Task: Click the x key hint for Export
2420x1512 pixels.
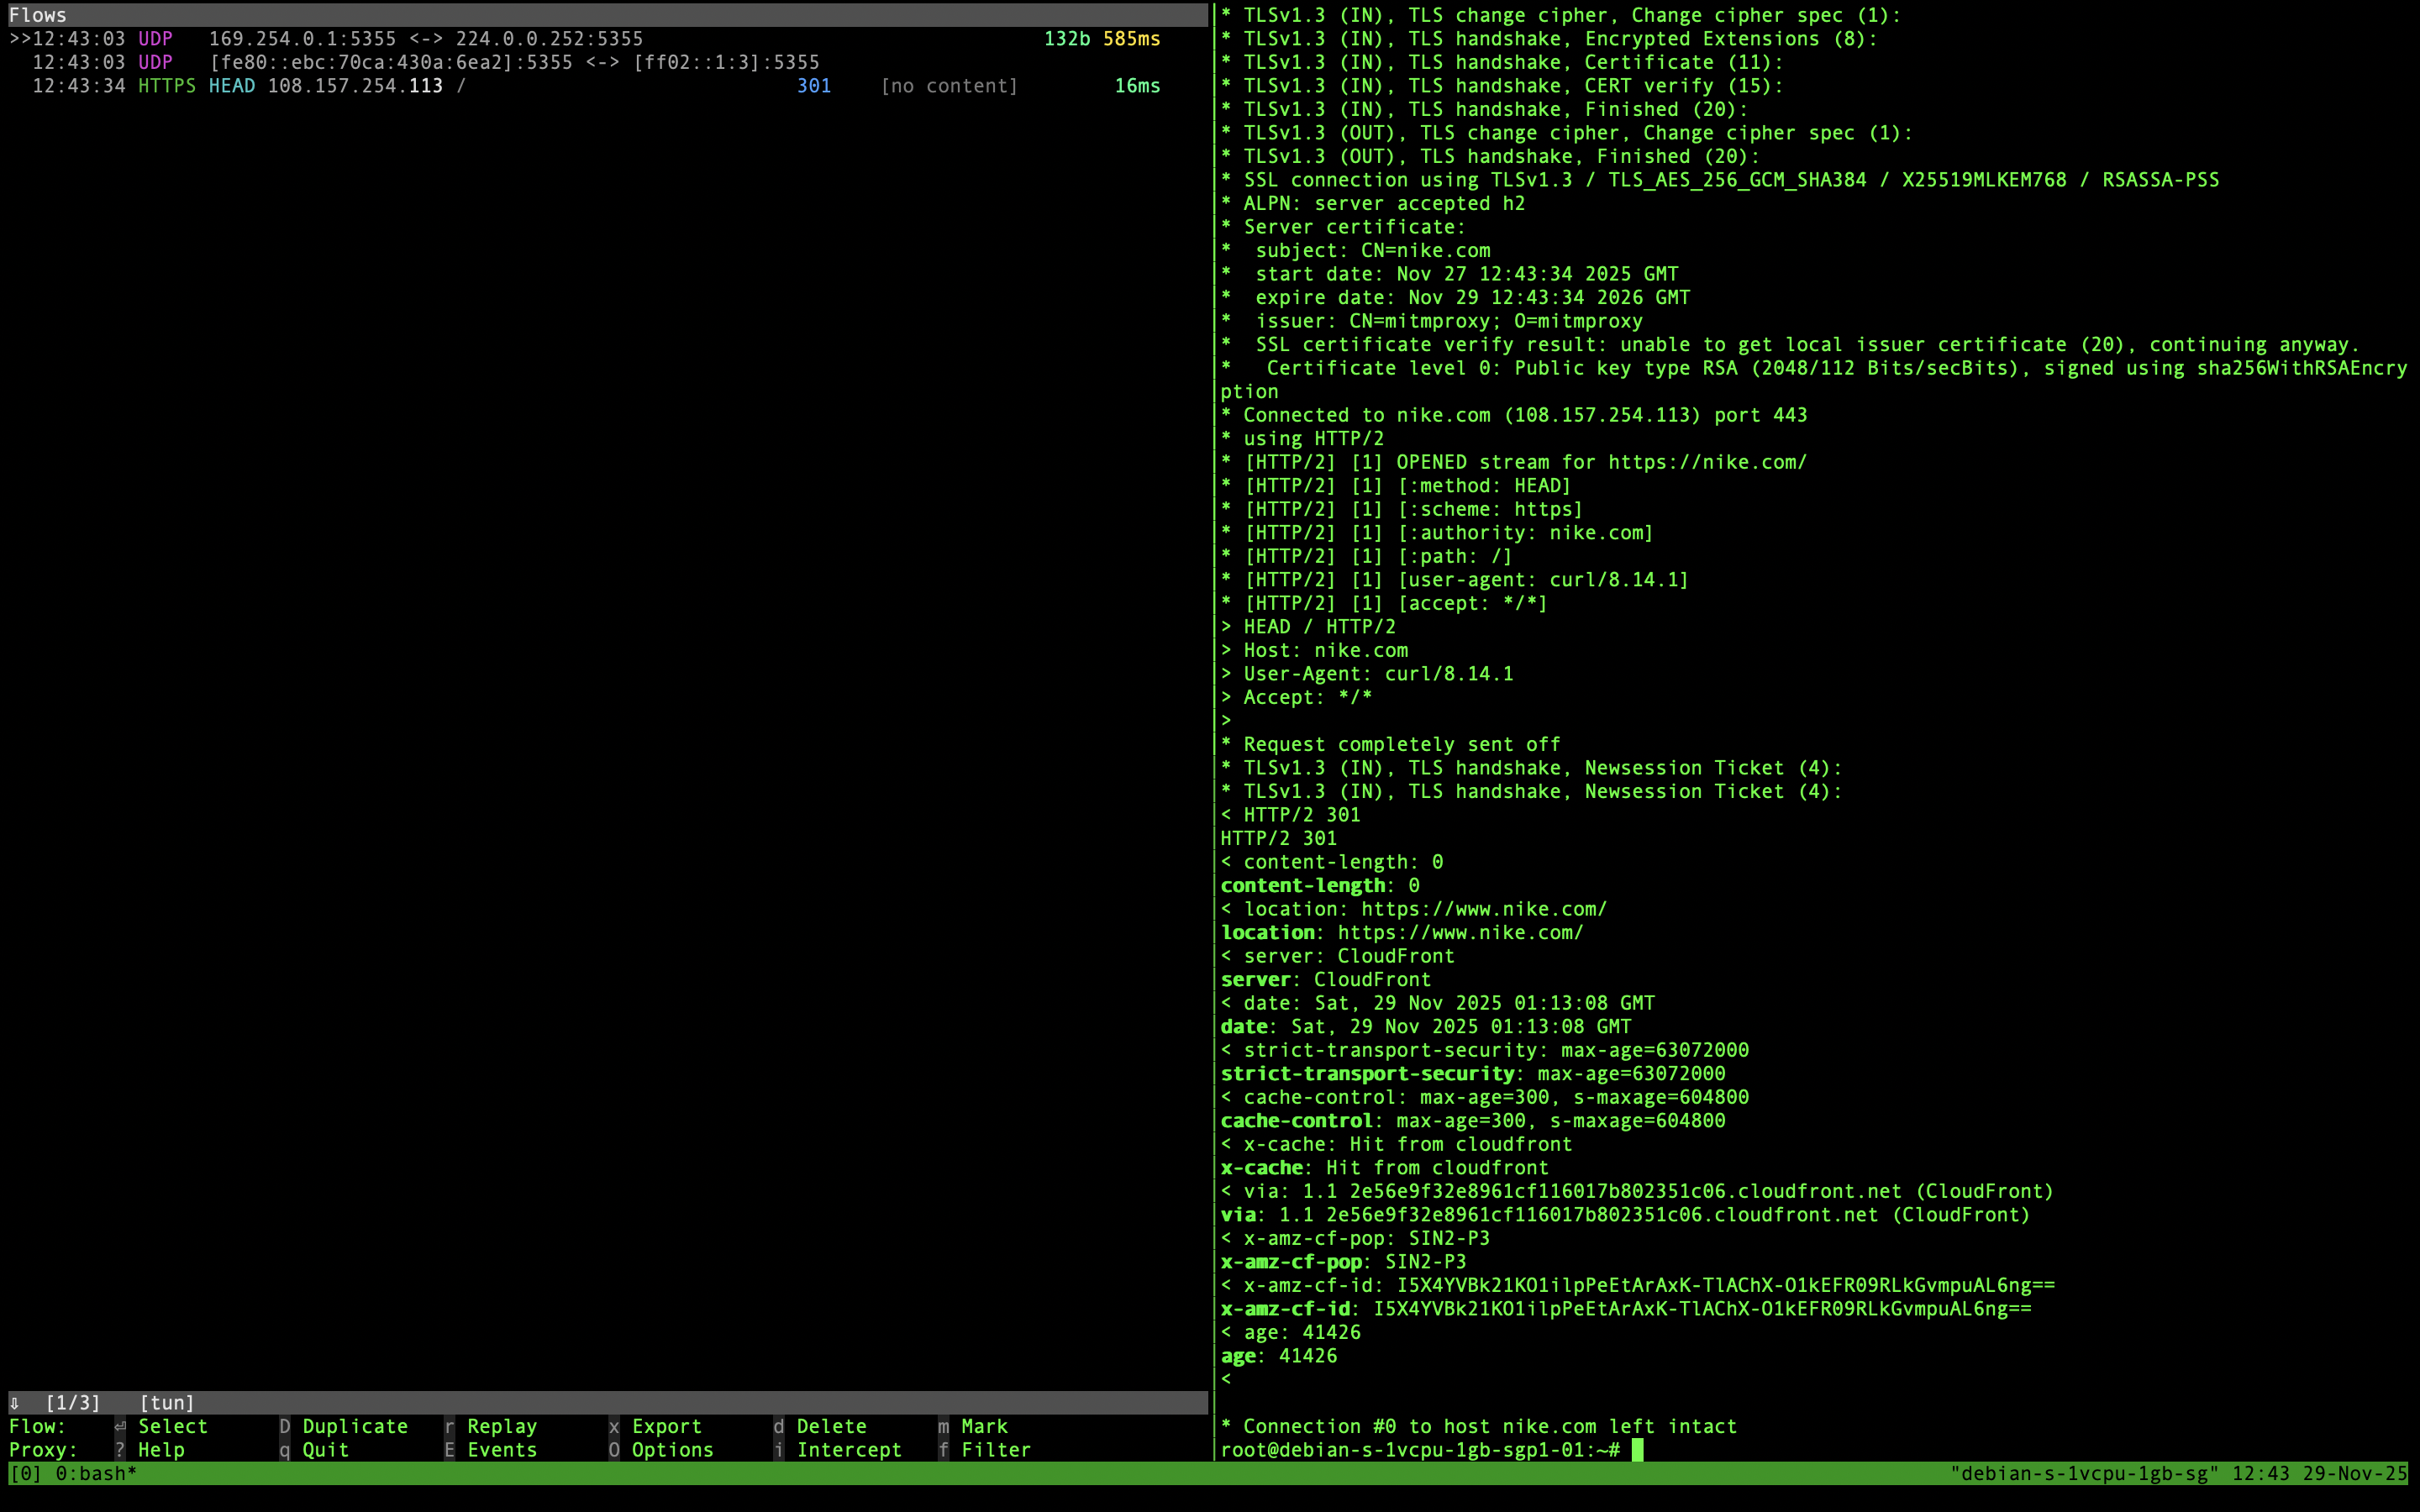Action: coord(614,1427)
